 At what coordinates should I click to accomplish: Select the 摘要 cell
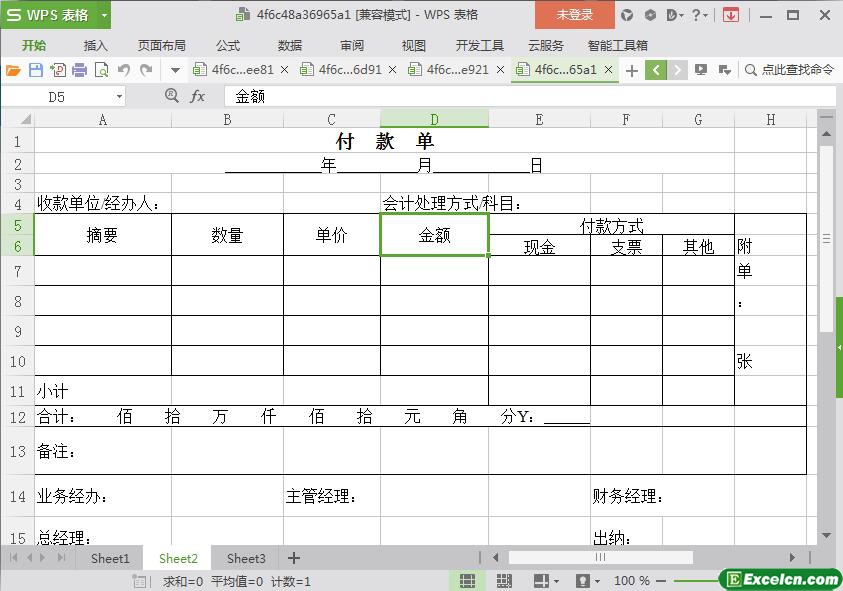coord(103,235)
